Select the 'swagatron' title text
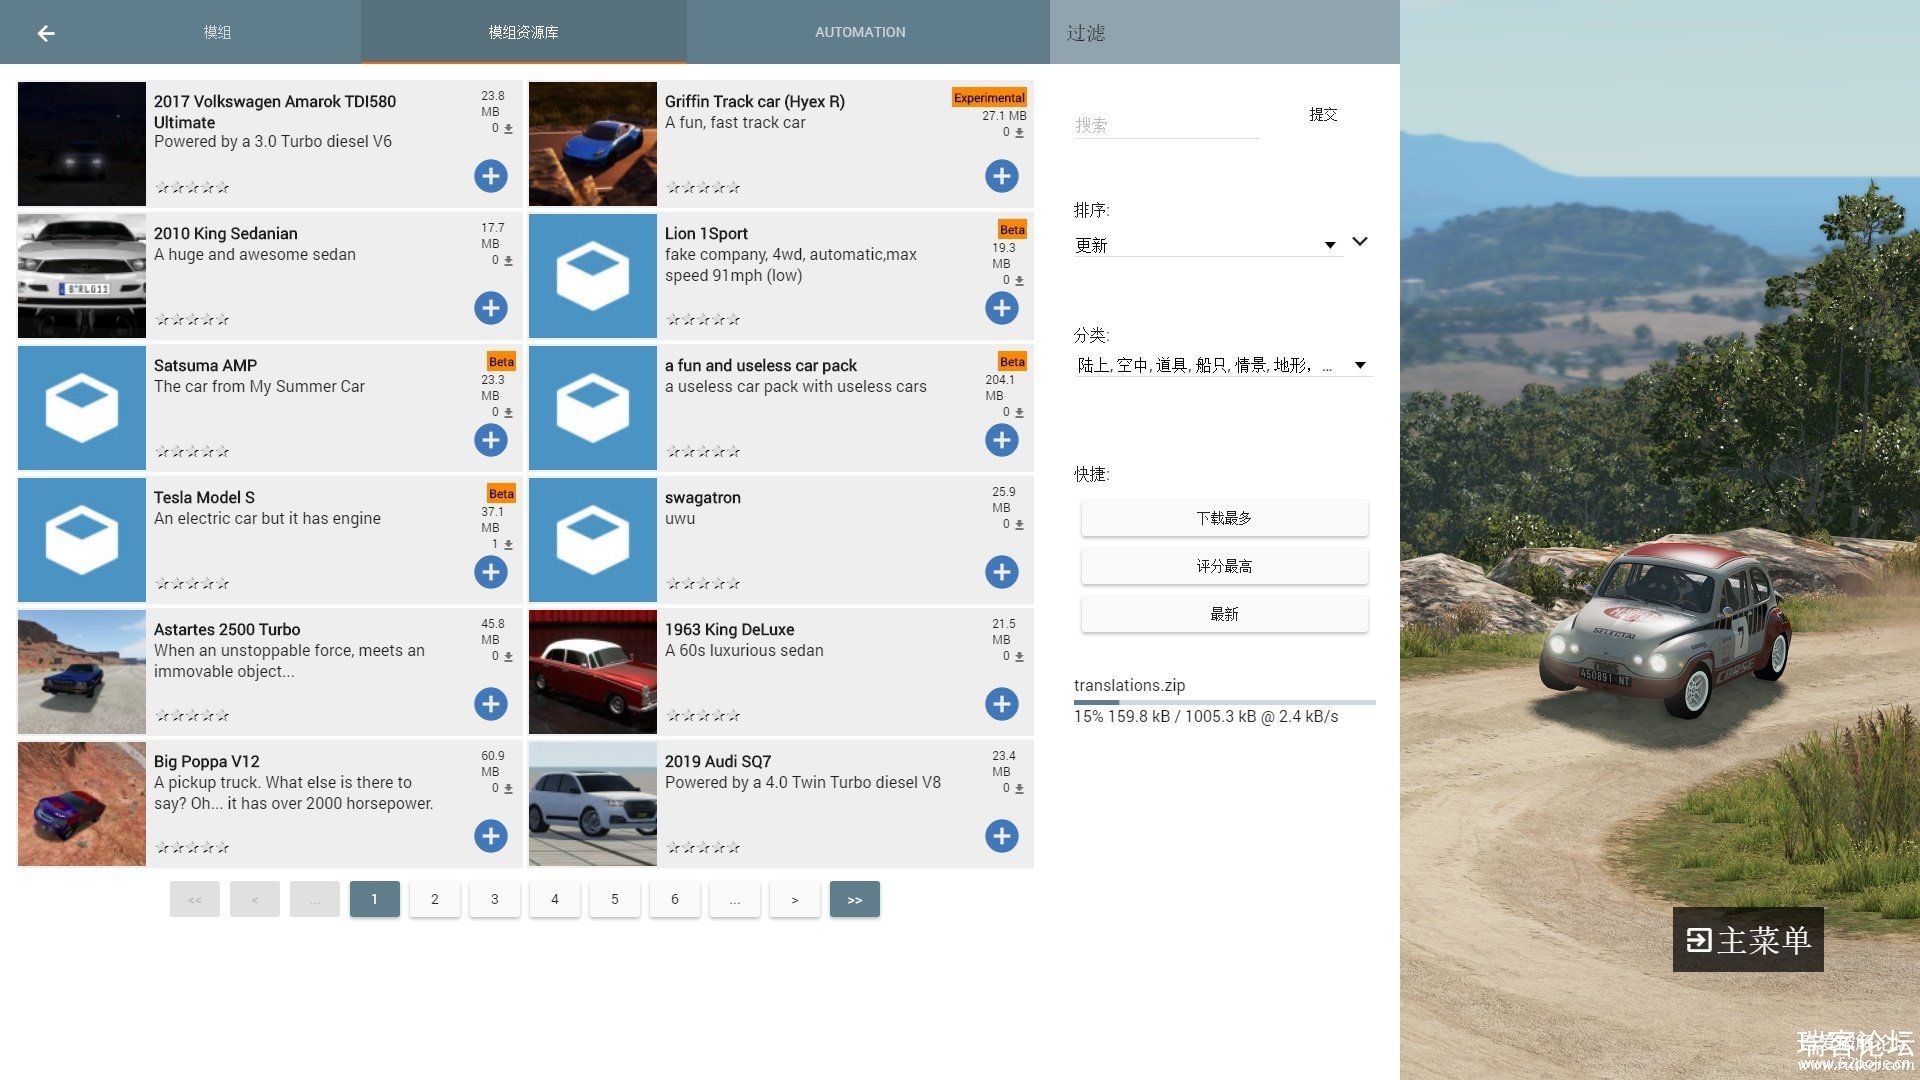This screenshot has width=1920, height=1080. tap(703, 497)
